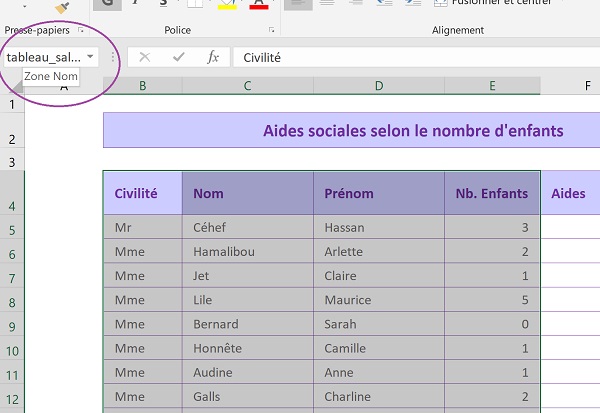Select Mme cell in Hamalibou row
The height and width of the screenshot is (413, 600).
pos(143,251)
